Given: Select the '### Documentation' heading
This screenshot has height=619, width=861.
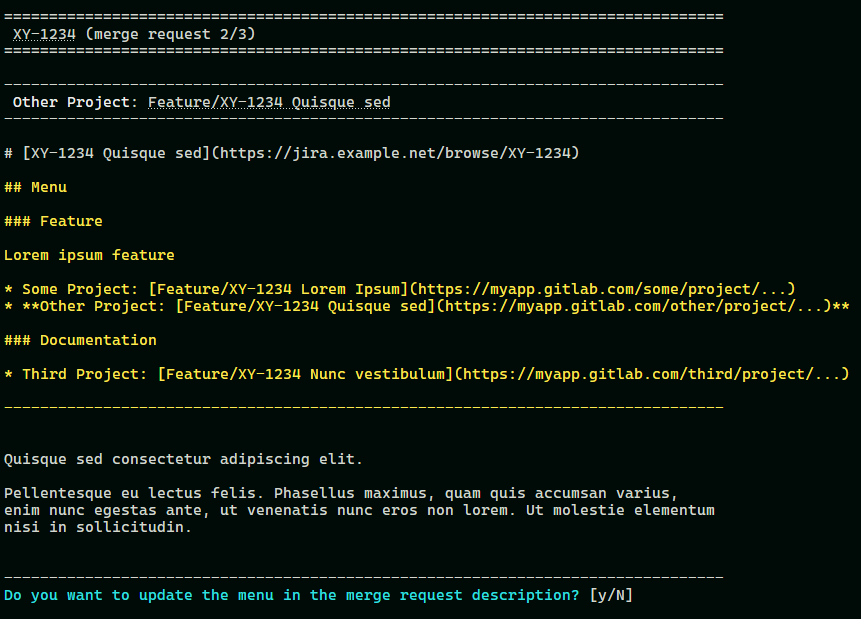Looking at the screenshot, I should [x=80, y=341].
